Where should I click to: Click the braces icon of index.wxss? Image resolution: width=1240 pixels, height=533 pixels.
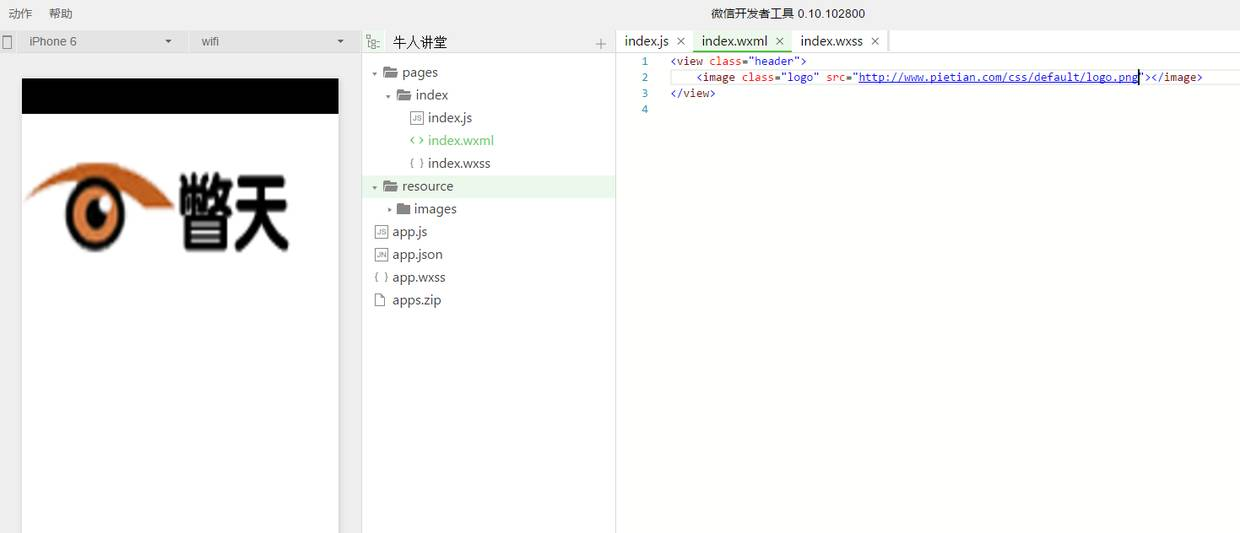(417, 164)
